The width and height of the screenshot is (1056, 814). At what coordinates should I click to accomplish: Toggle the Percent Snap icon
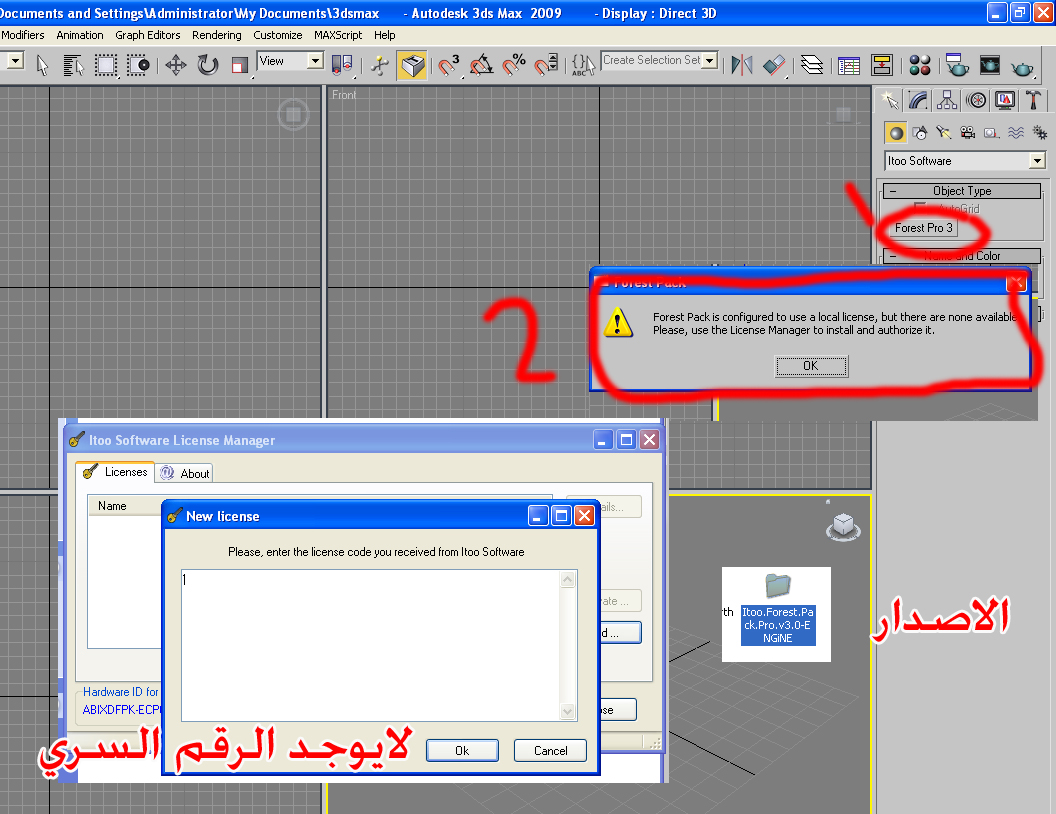click(514, 65)
